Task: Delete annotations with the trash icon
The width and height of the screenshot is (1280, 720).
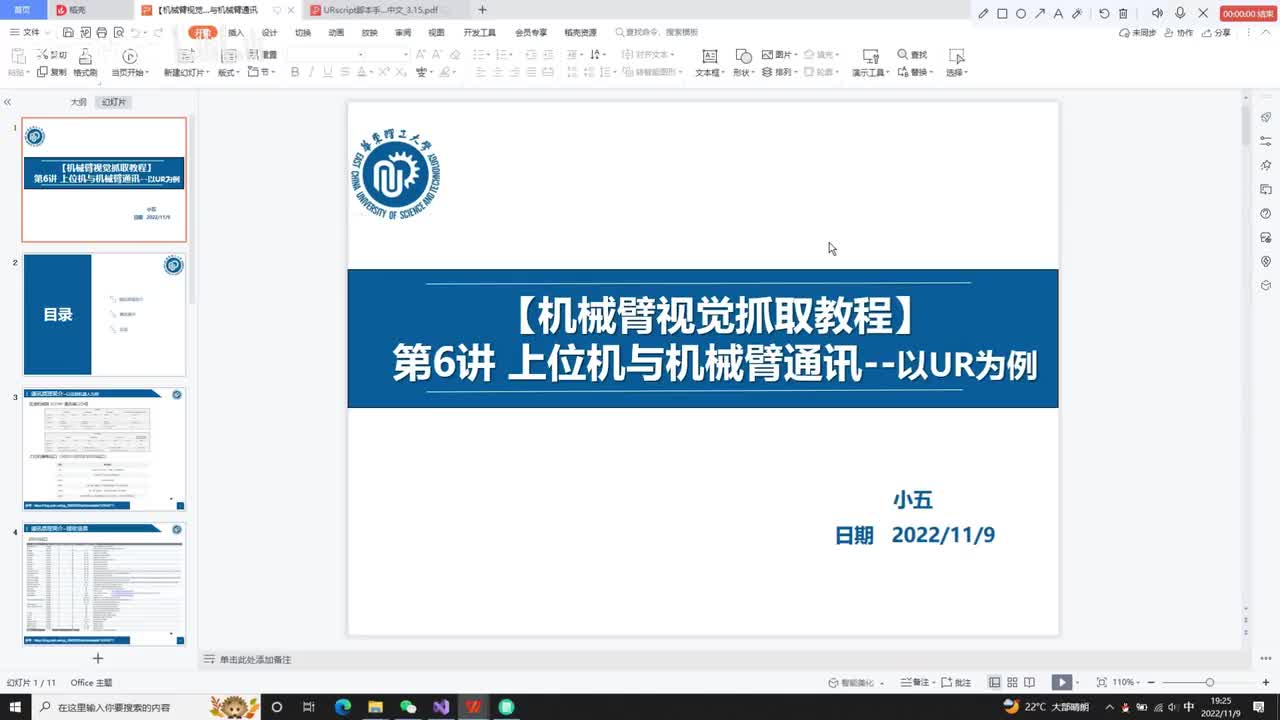Action: tap(1123, 13)
